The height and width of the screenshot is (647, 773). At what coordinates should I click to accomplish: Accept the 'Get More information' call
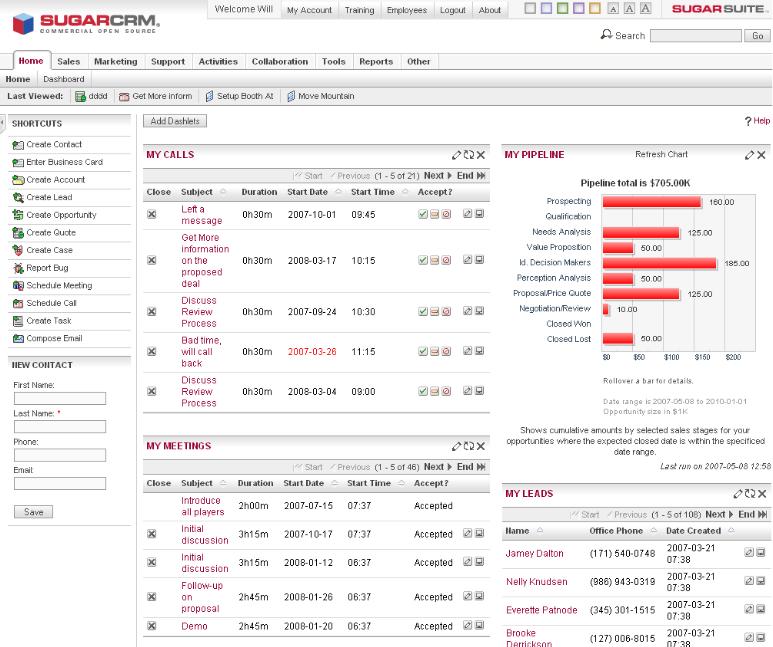click(422, 260)
